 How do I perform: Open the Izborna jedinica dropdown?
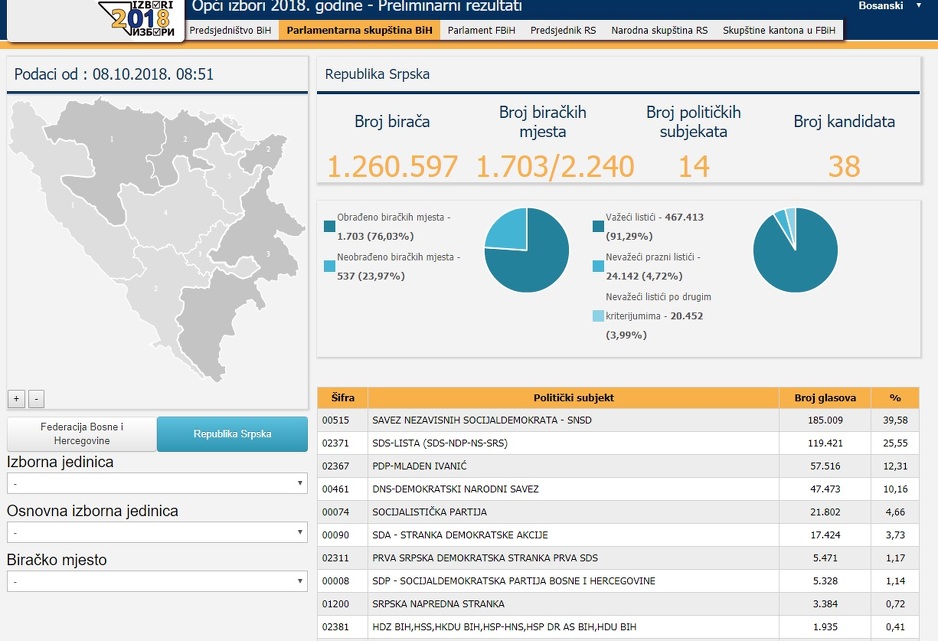click(x=157, y=484)
